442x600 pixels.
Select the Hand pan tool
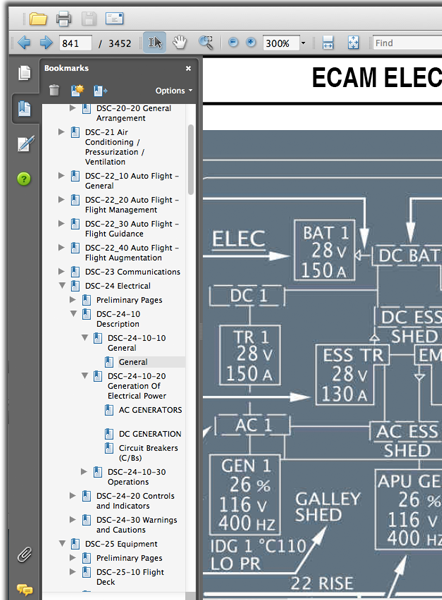coord(179,42)
